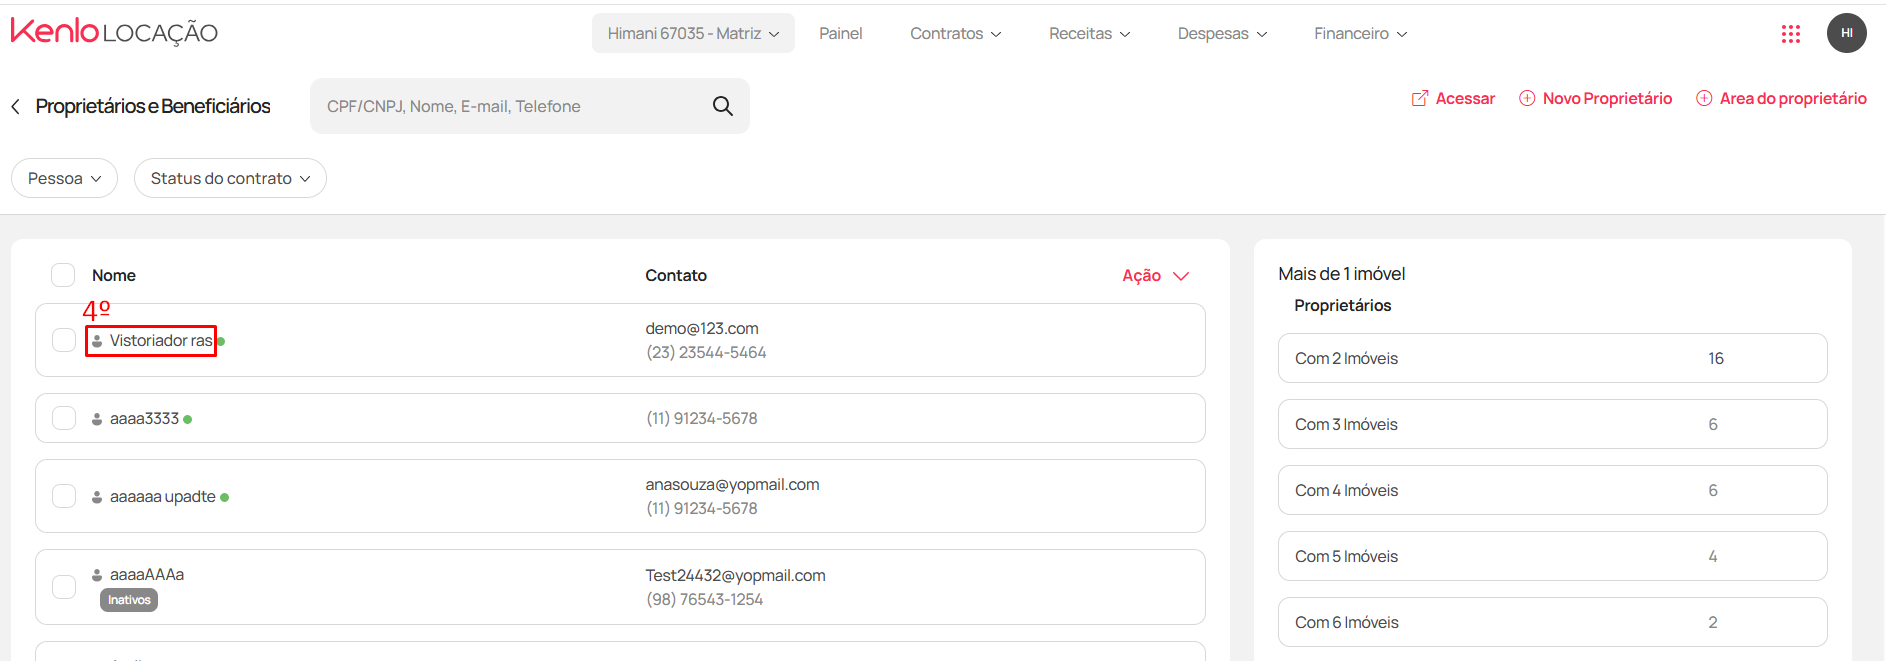Image resolution: width=1886 pixels, height=661 pixels.
Task: Select all rows with the Nome header checkbox
Action: pyautogui.click(x=63, y=275)
